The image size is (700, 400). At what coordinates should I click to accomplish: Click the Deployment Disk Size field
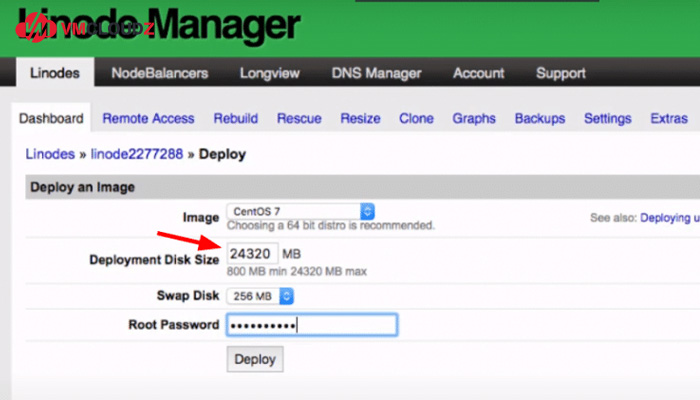[x=252, y=254]
